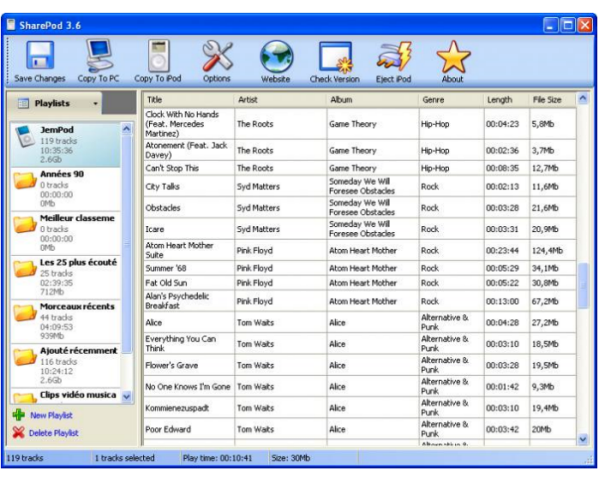Click Size: 30Mb in status bar
Image resolution: width=600 pixels, height=486 pixels.
point(291,458)
